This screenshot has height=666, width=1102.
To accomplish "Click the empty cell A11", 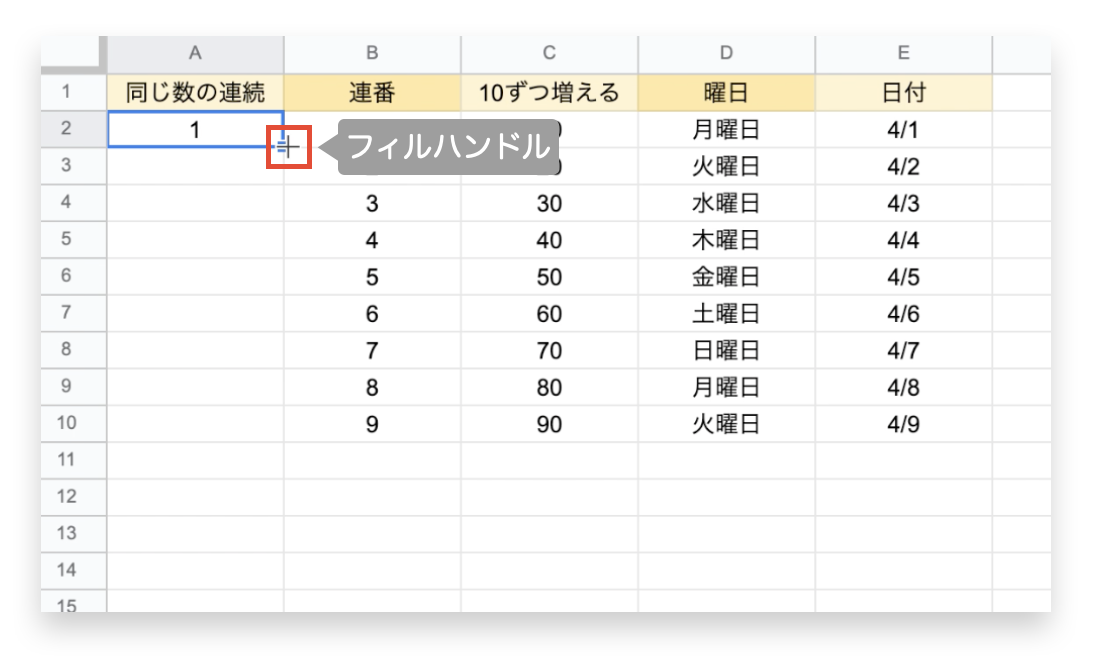I will pos(195,460).
